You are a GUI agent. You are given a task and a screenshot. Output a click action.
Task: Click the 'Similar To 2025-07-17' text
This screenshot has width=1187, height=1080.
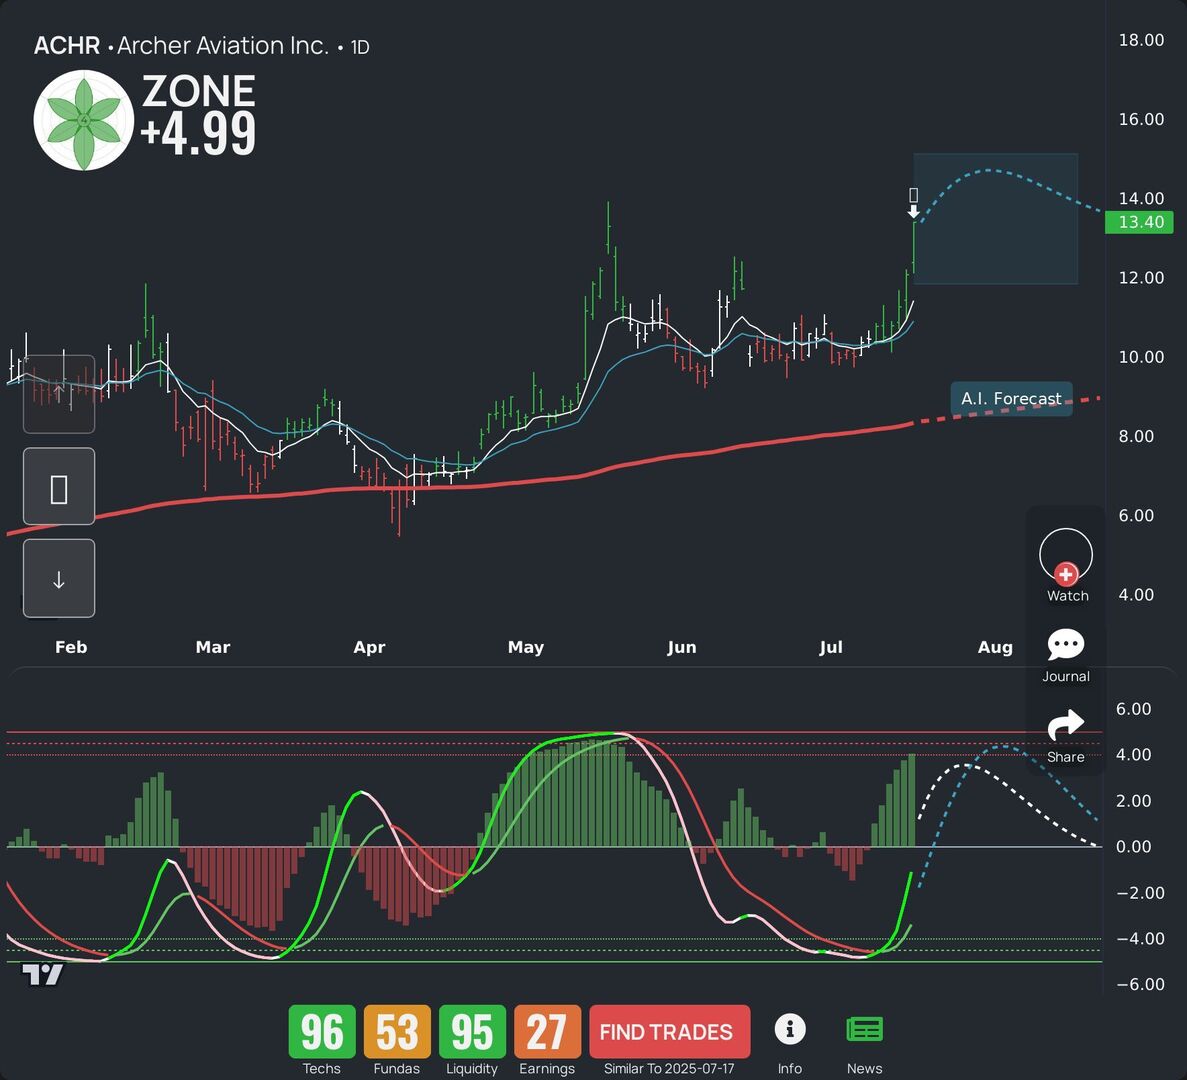669,1069
